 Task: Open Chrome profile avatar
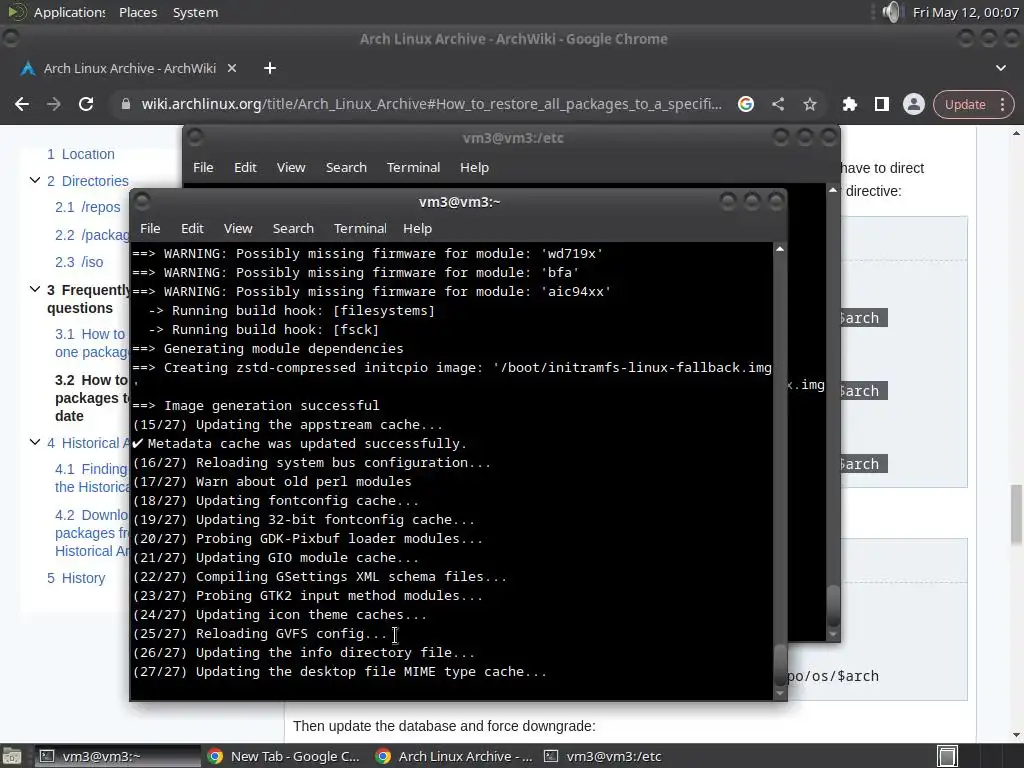click(914, 104)
